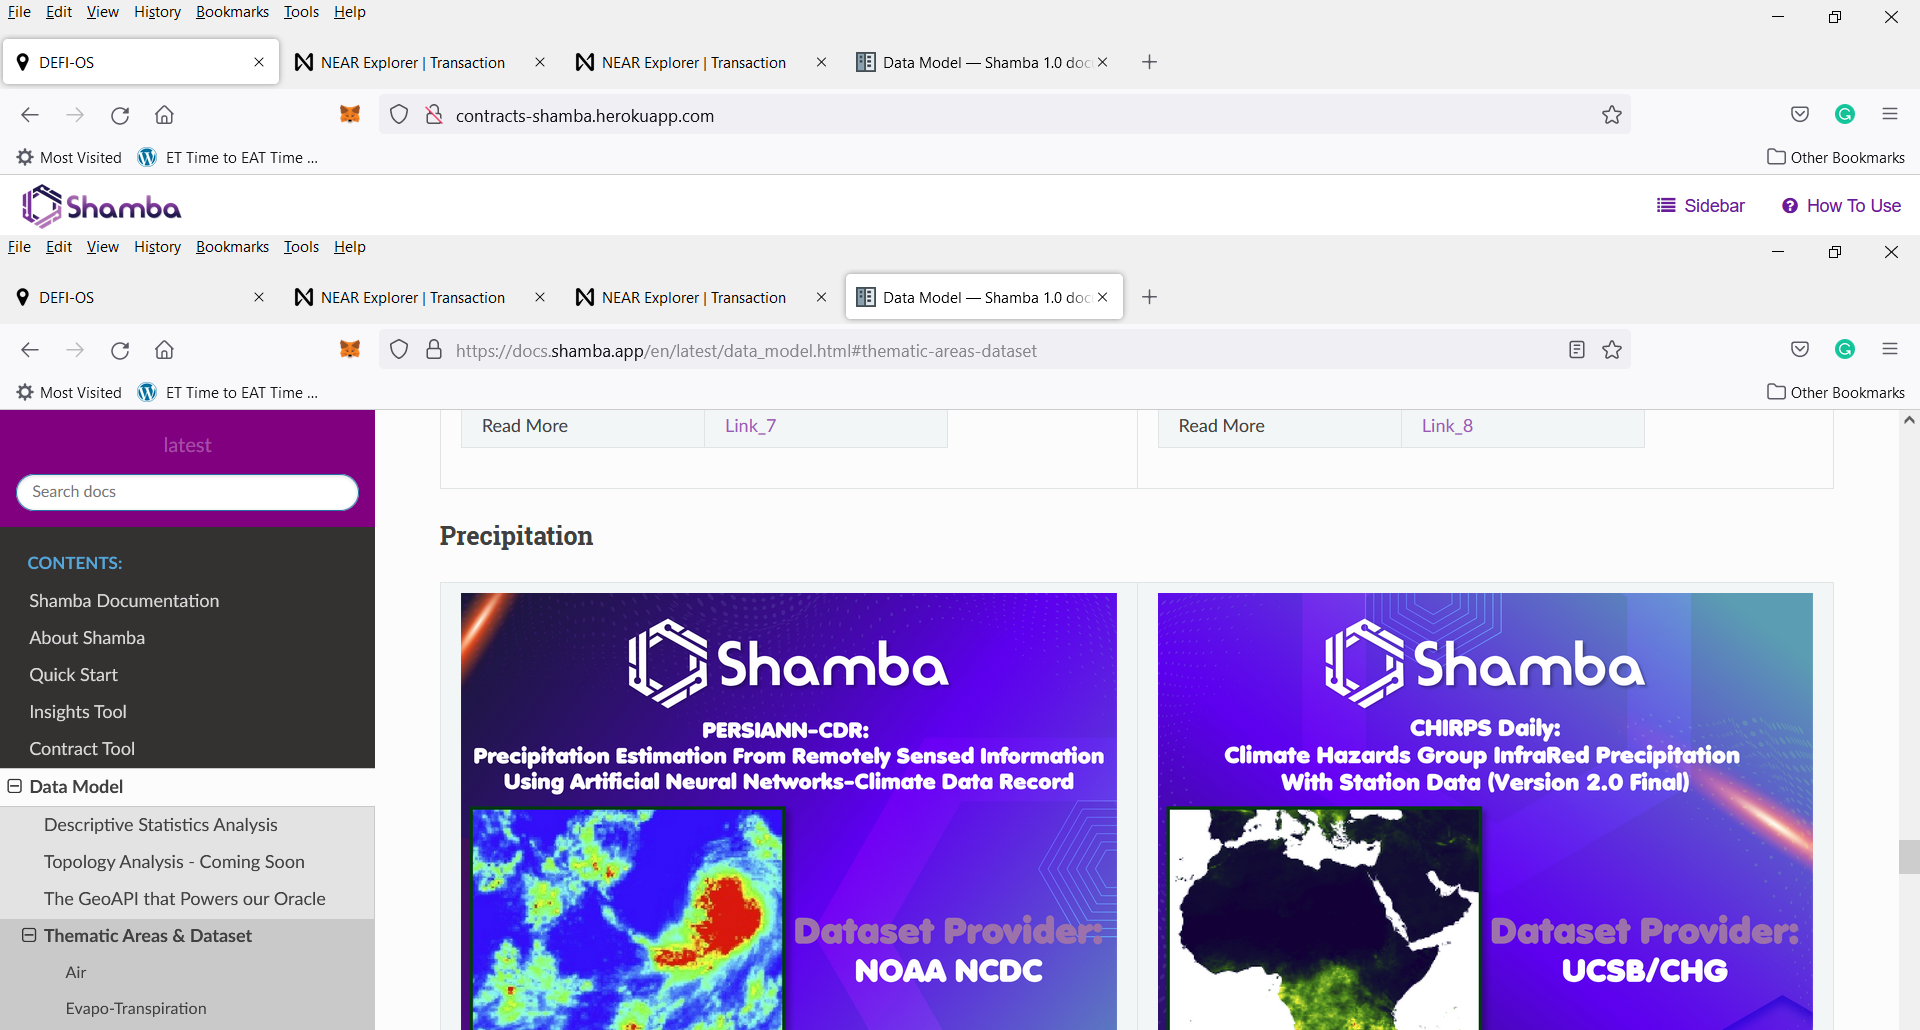
Task: Open Other Bookmarks folder in lower window
Action: pos(1836,392)
